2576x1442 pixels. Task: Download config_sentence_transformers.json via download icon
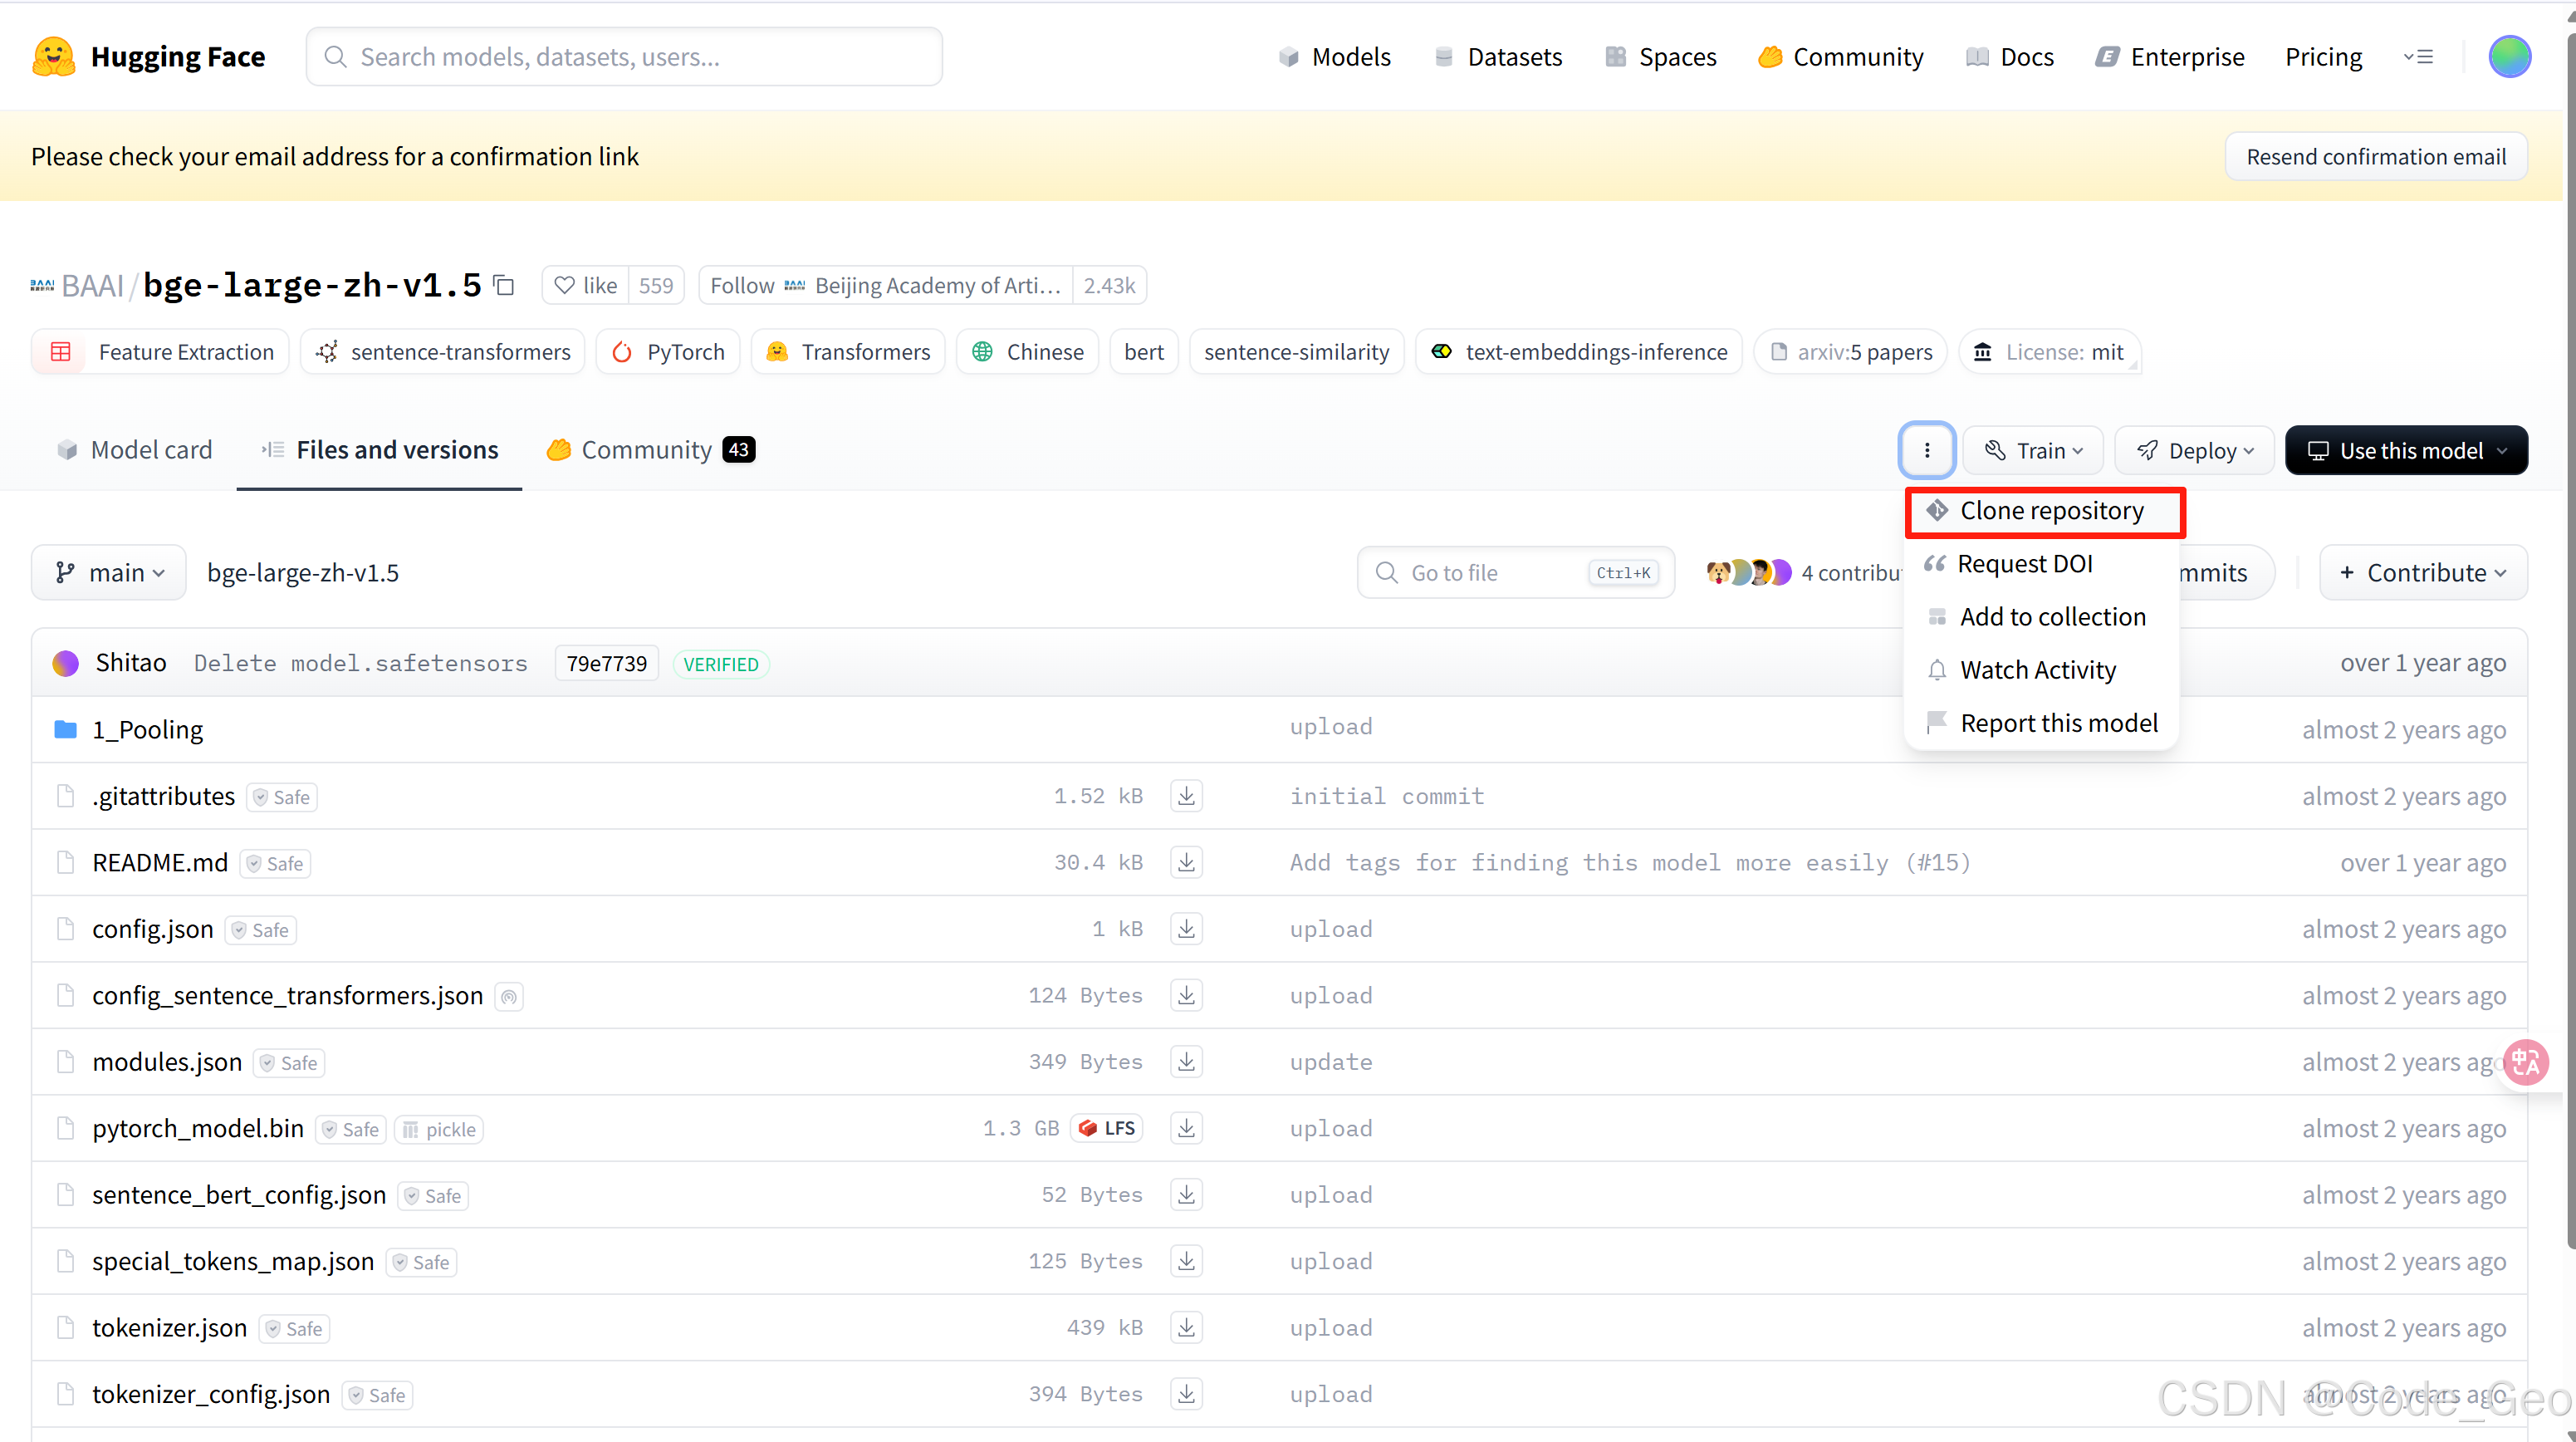(1186, 995)
